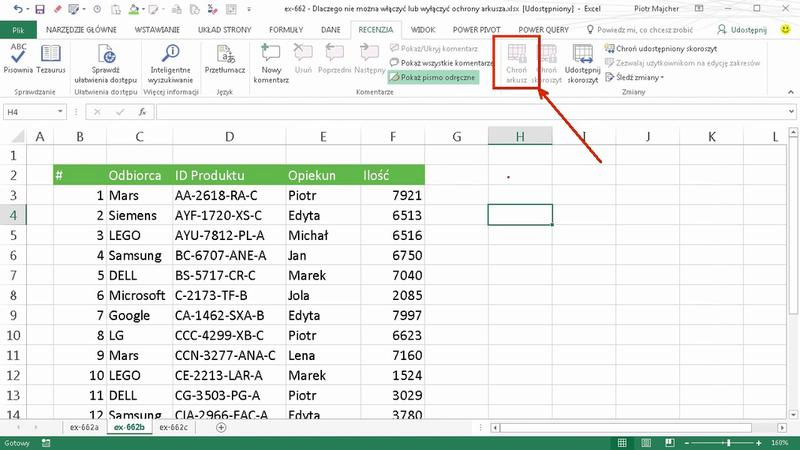Switch to Normal view in status bar

pos(622,443)
